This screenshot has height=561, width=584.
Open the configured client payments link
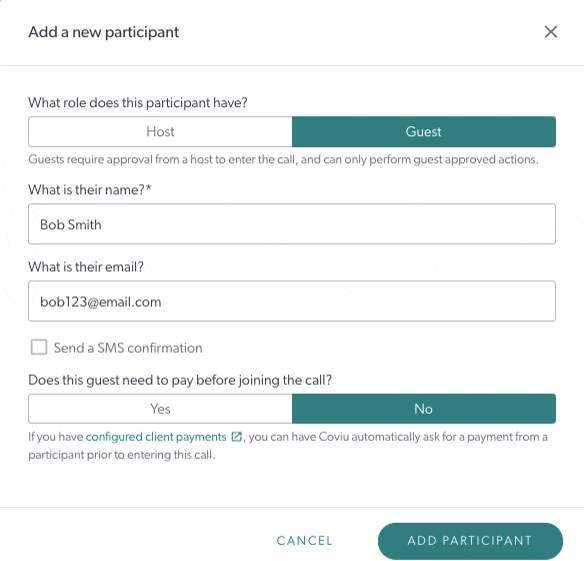(156, 437)
